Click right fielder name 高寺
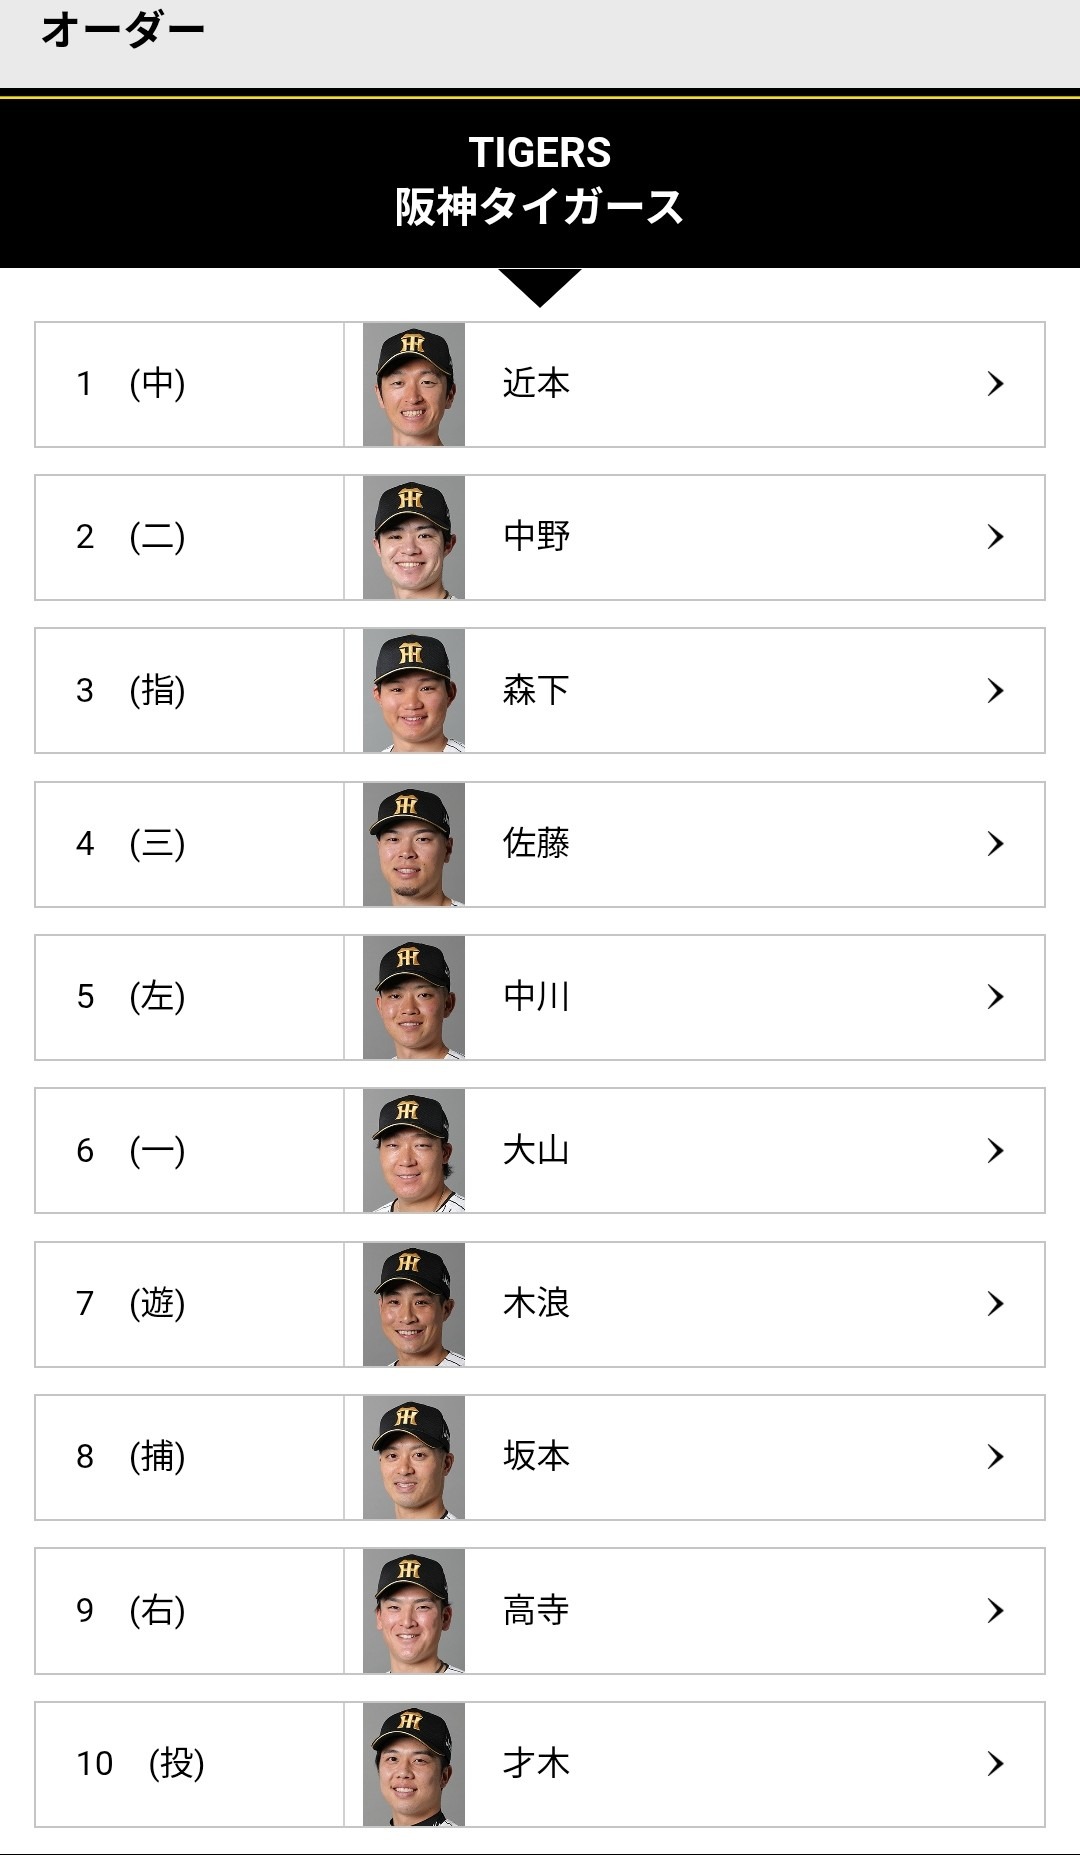The height and width of the screenshot is (1855, 1080). (536, 1611)
